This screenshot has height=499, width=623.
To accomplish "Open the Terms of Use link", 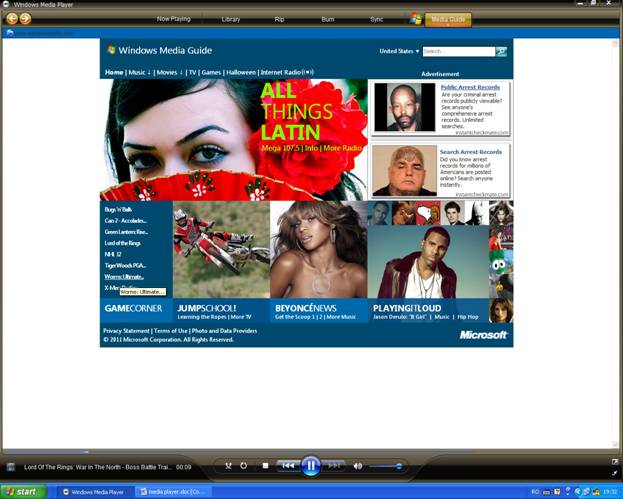I will pos(170,331).
